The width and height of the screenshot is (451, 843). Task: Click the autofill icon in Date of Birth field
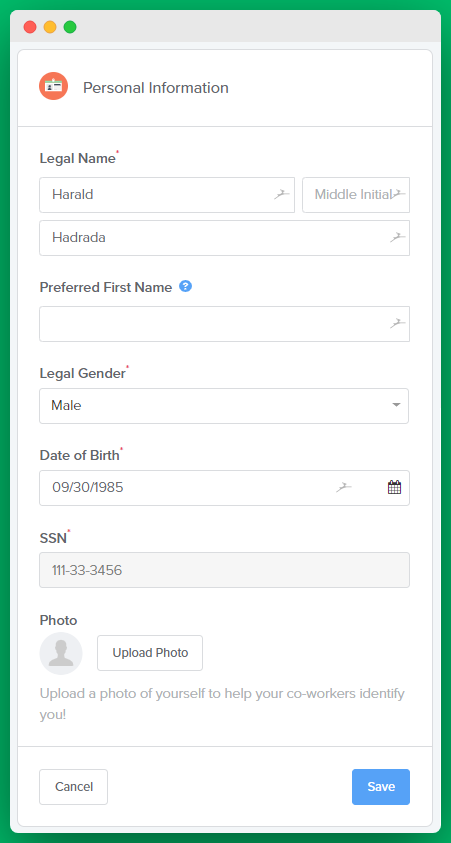click(344, 488)
